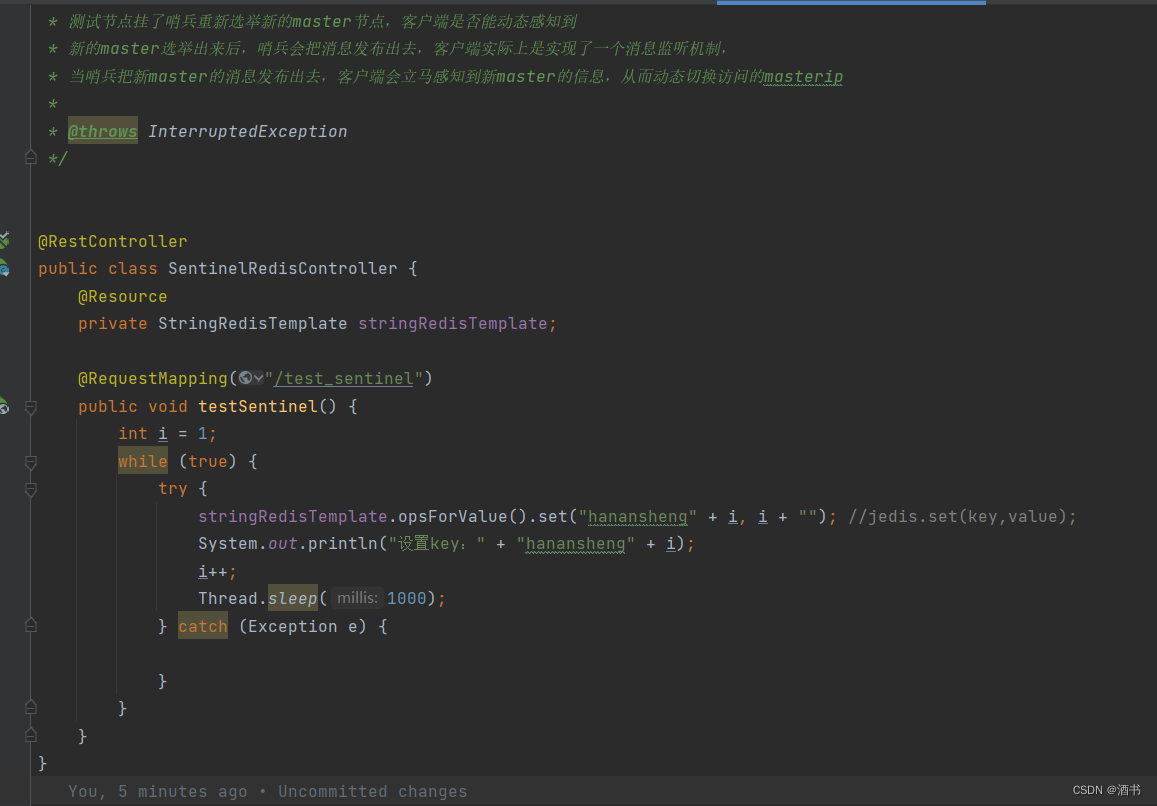Click the @Resource annotation
This screenshot has width=1157, height=806.
point(122,297)
